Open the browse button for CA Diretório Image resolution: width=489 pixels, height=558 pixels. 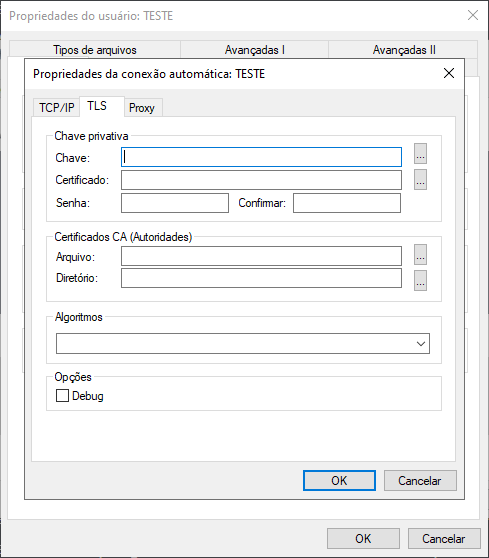pyautogui.click(x=420, y=280)
